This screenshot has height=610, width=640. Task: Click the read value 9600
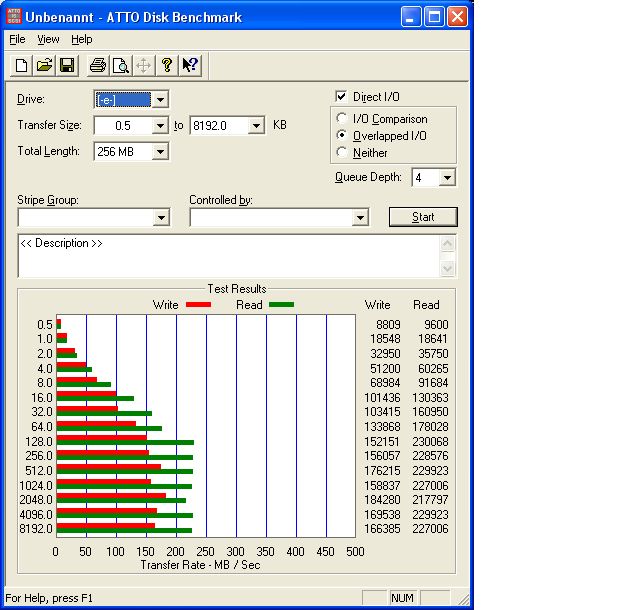pos(436,325)
